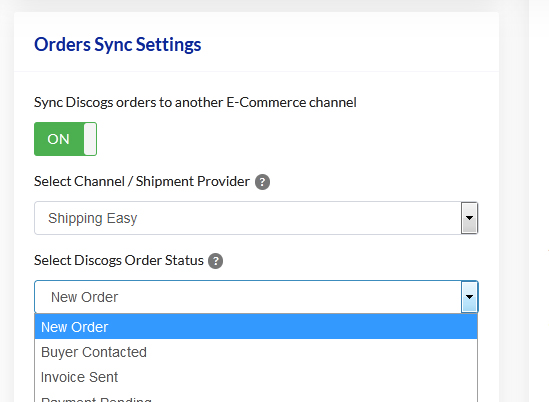Open the Shipping Easy channel dropdown
The height and width of the screenshot is (402, 549).
pos(256,218)
